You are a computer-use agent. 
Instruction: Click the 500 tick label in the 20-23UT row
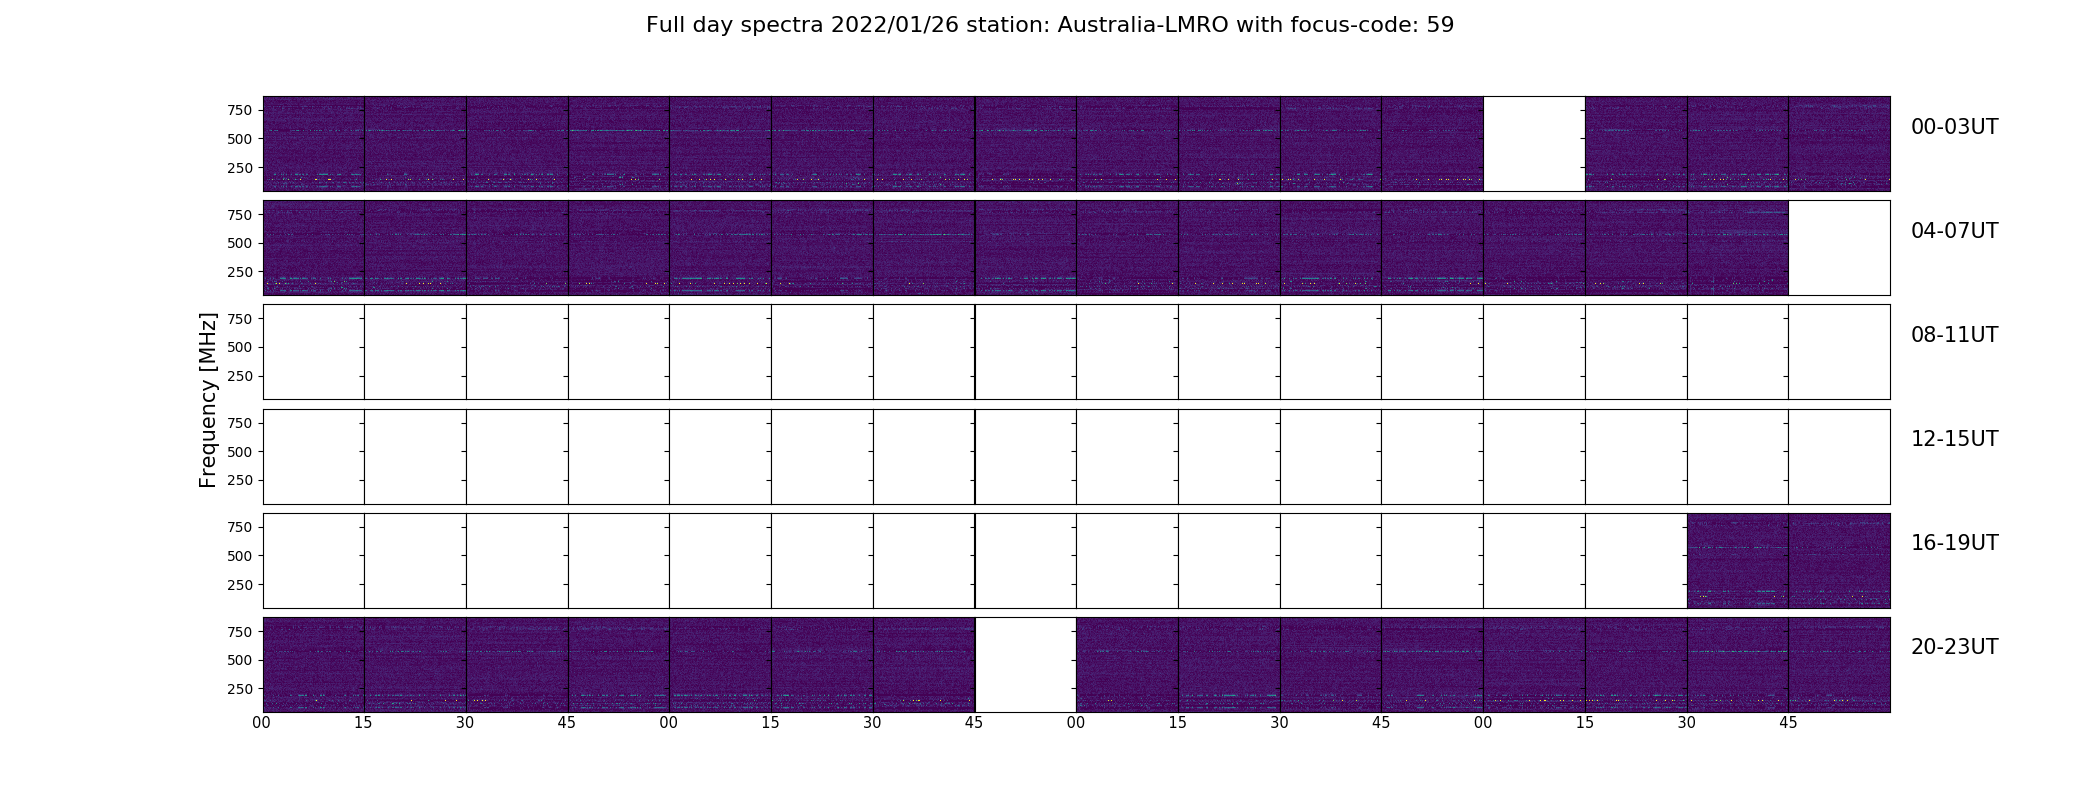240,660
